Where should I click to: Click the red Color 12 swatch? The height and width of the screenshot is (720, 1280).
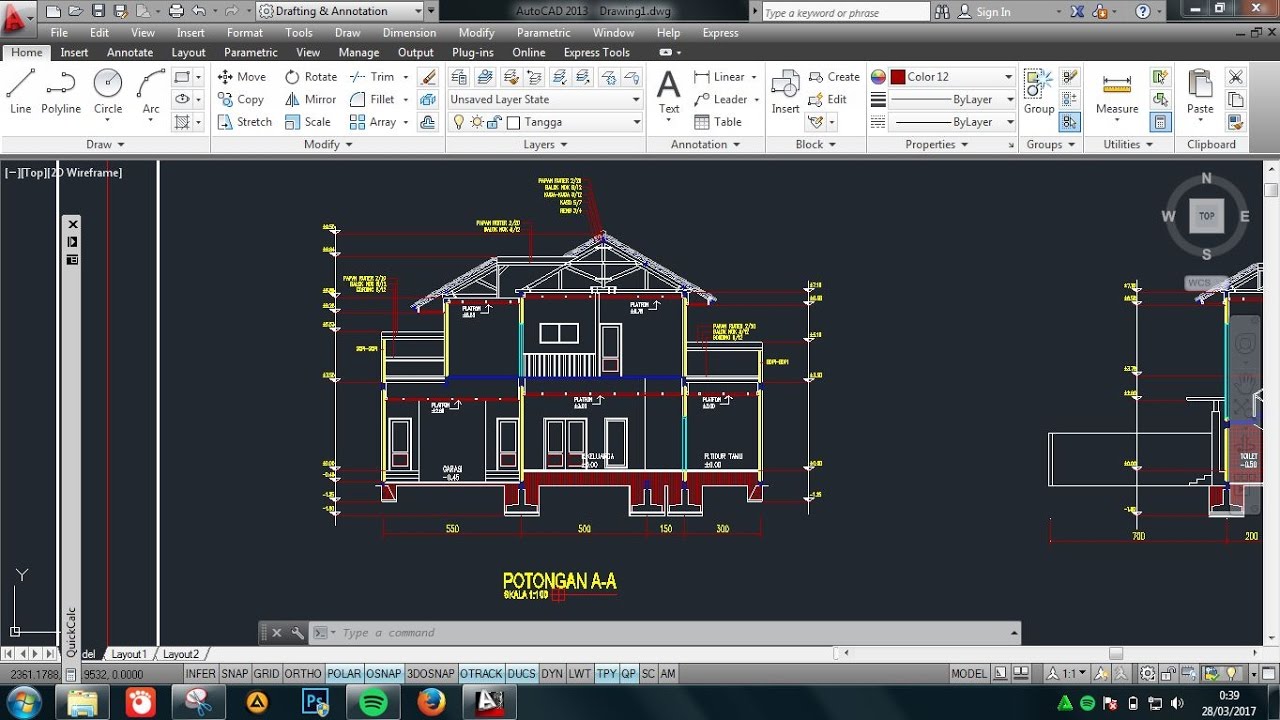click(x=898, y=76)
